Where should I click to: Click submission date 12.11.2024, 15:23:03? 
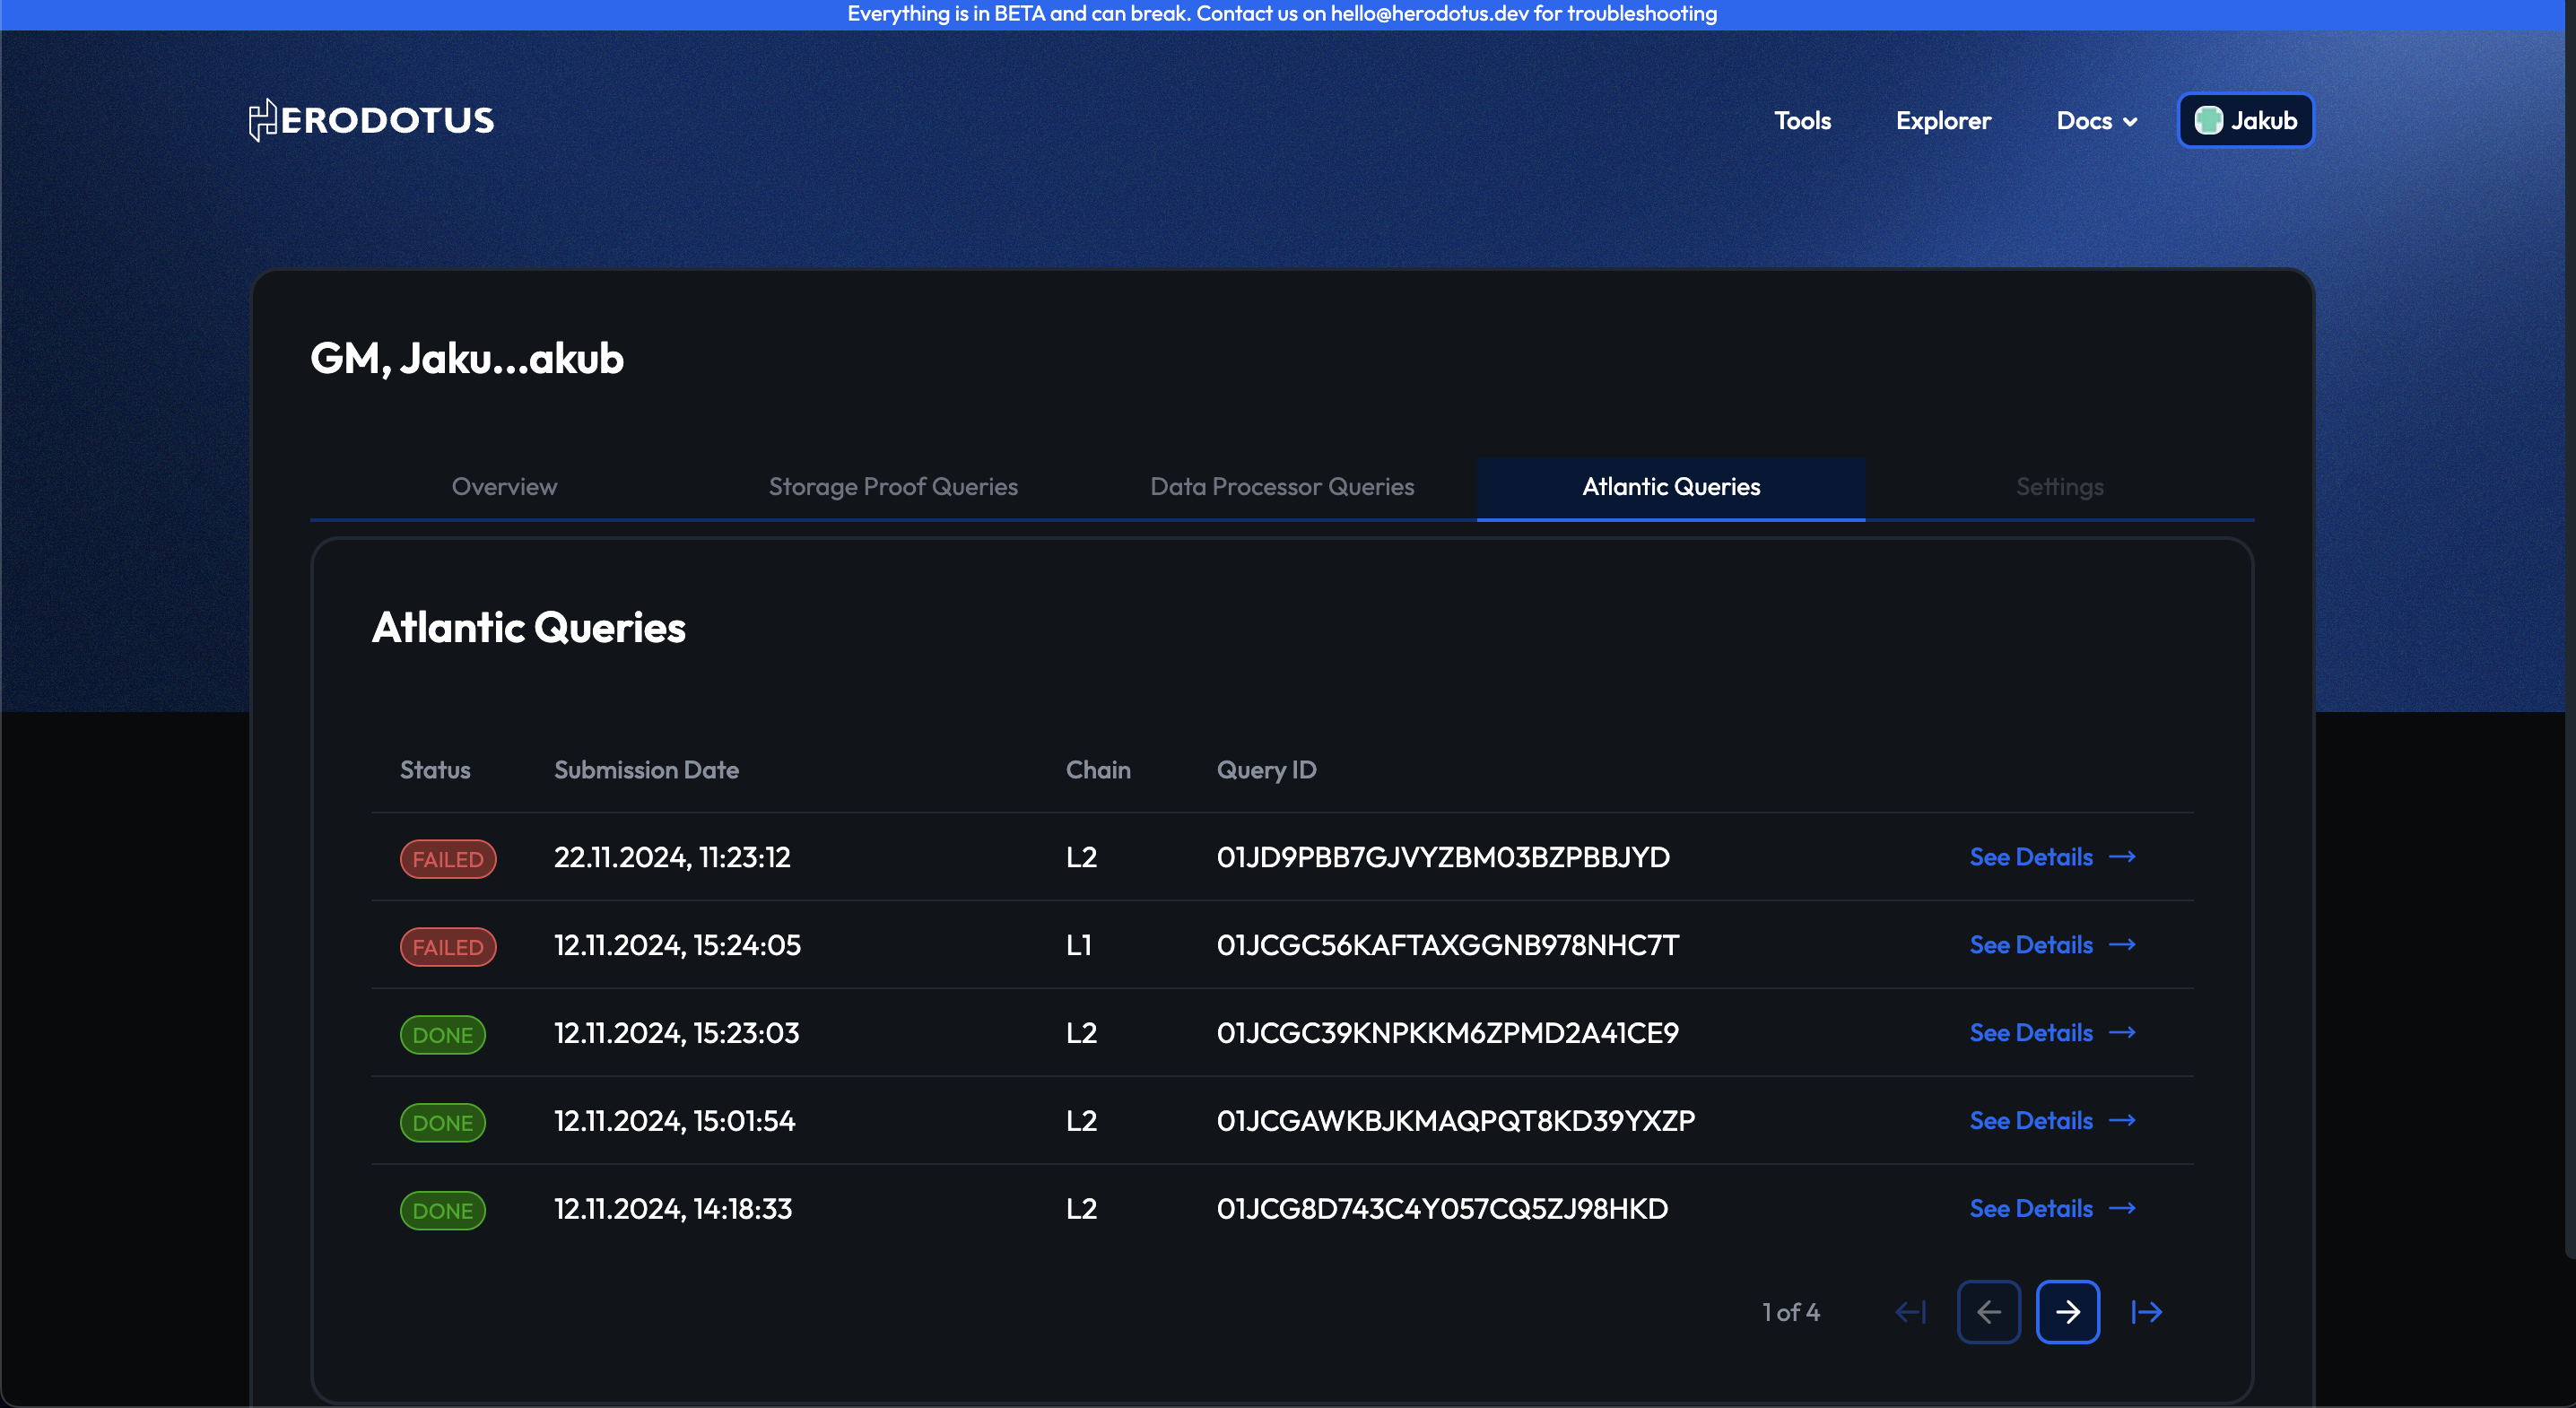(677, 1033)
